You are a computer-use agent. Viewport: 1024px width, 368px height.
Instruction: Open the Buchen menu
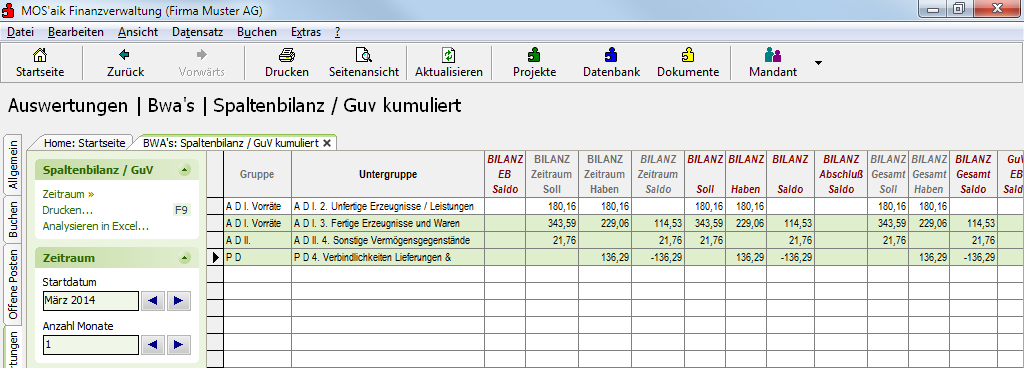click(x=257, y=32)
